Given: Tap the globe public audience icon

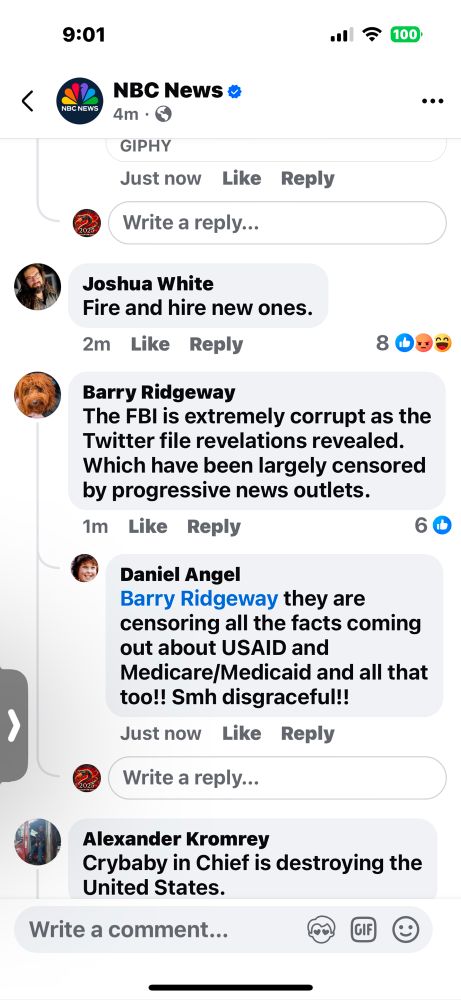Looking at the screenshot, I should [163, 114].
